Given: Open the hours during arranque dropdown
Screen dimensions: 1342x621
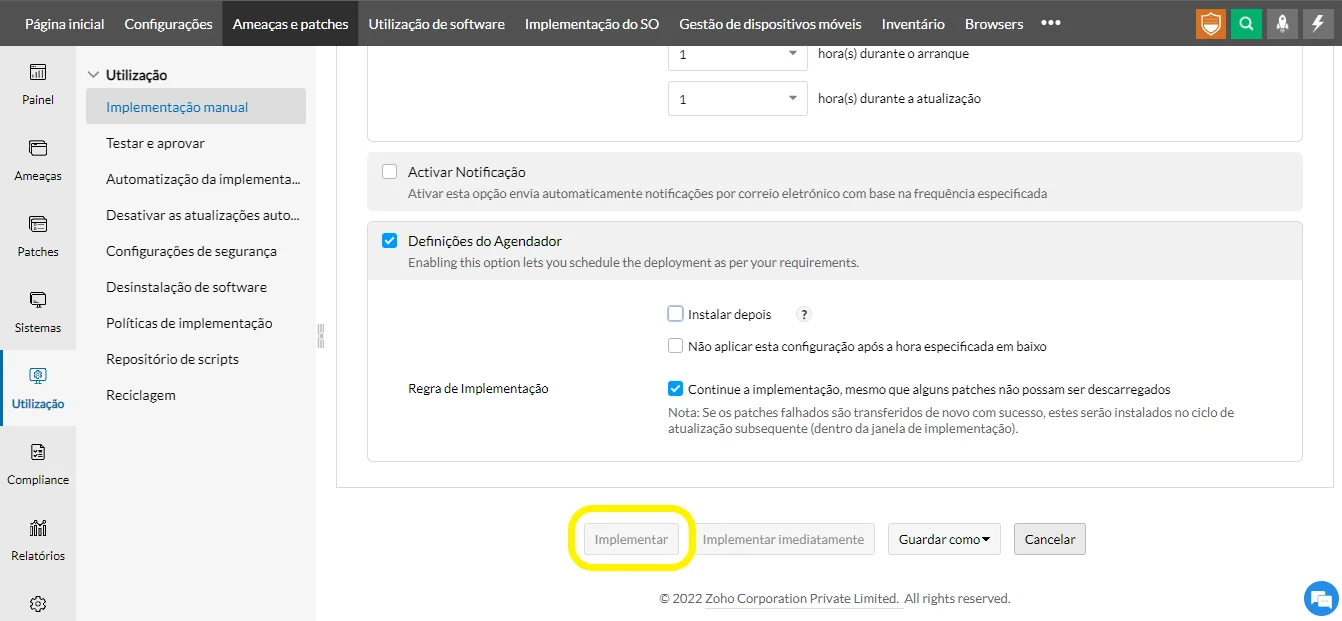Looking at the screenshot, I should pos(737,54).
